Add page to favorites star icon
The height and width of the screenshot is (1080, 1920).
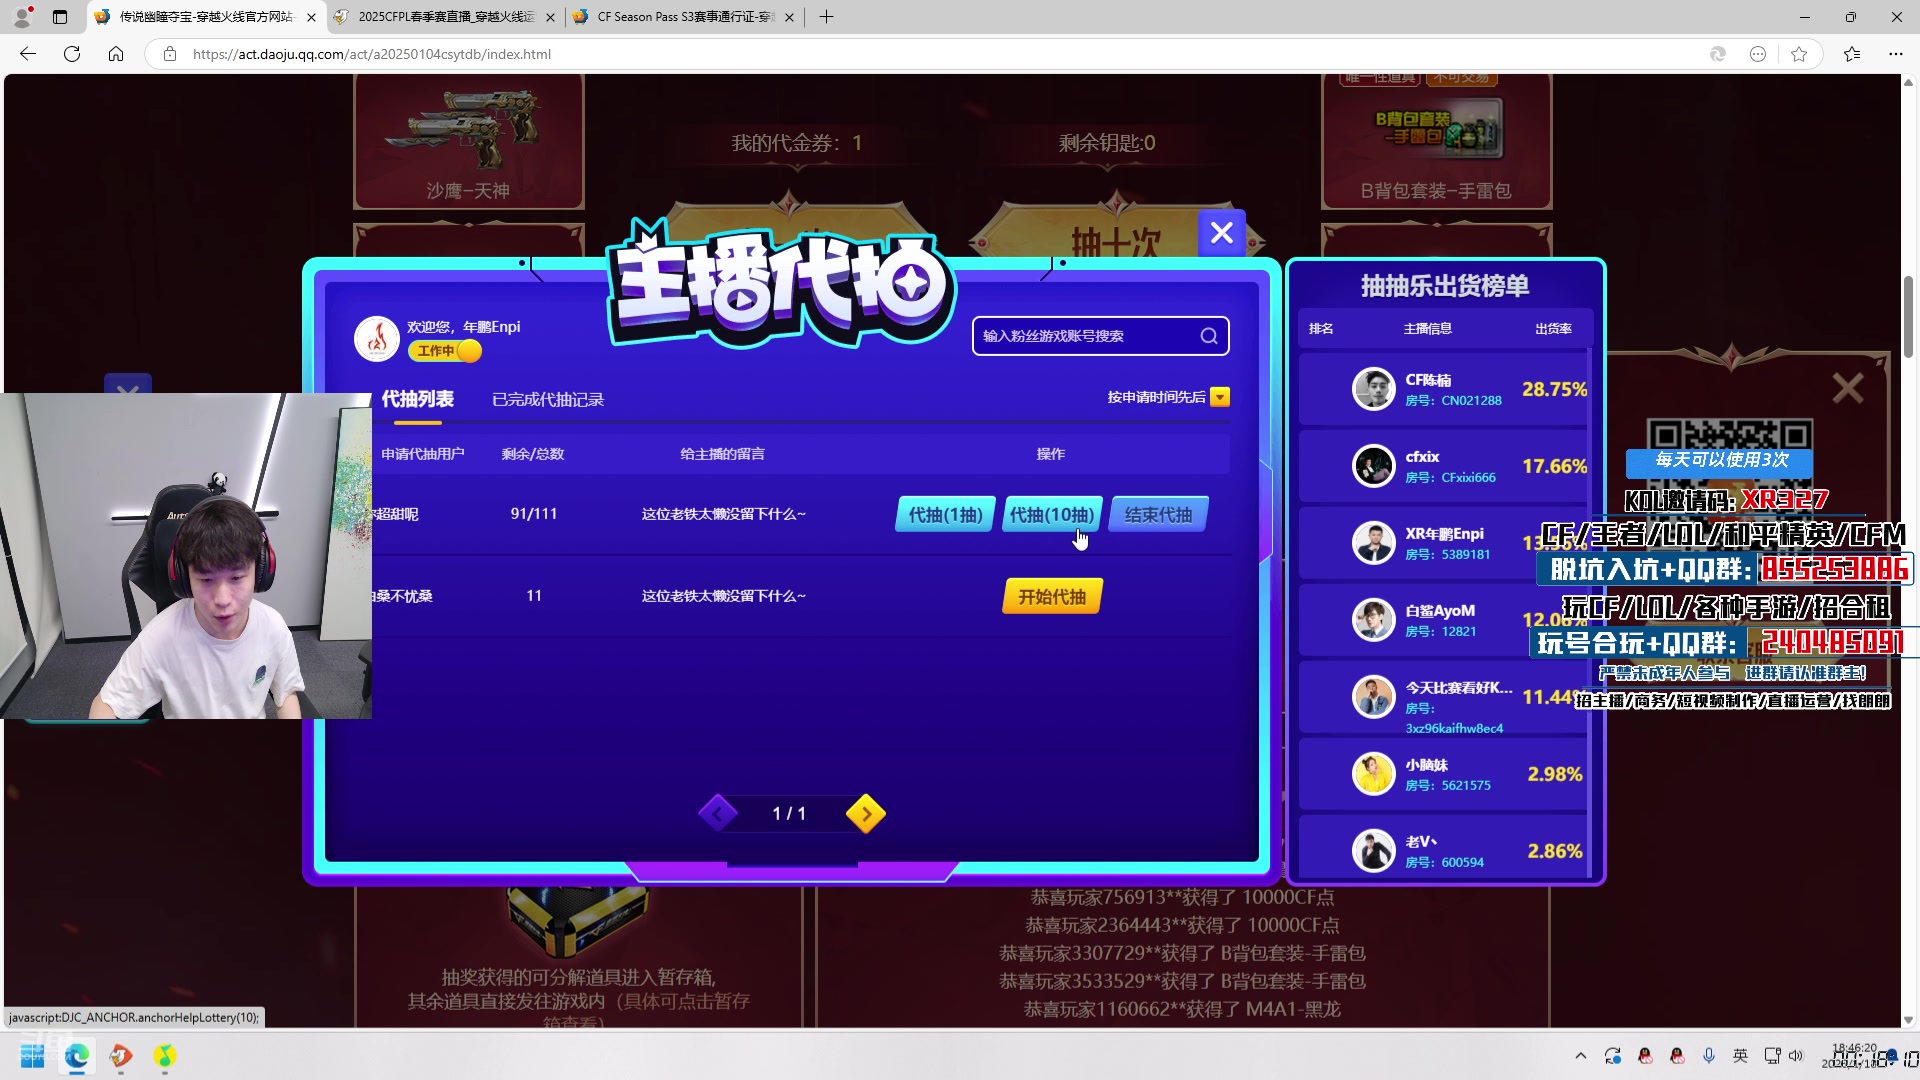pyautogui.click(x=1799, y=54)
